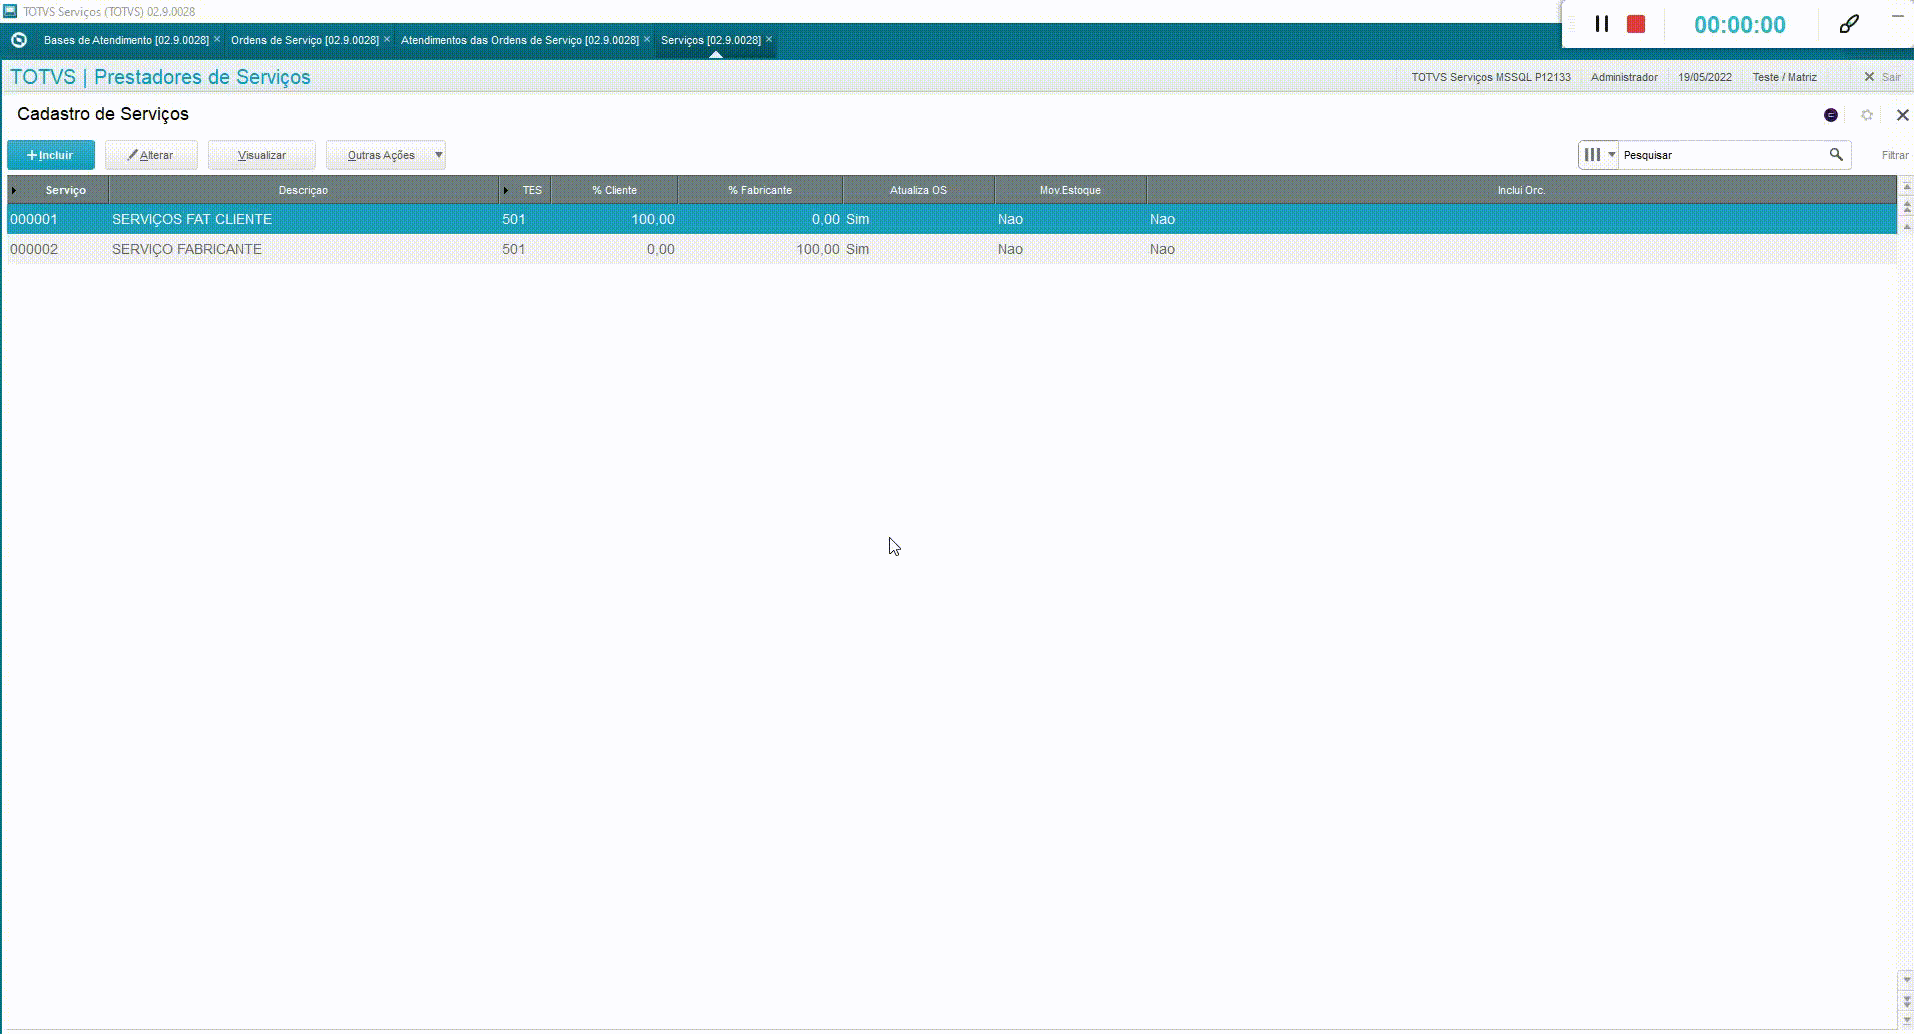The width and height of the screenshot is (1914, 1034).
Task: Switch to Ordens de Serviço tab
Action: tap(305, 40)
